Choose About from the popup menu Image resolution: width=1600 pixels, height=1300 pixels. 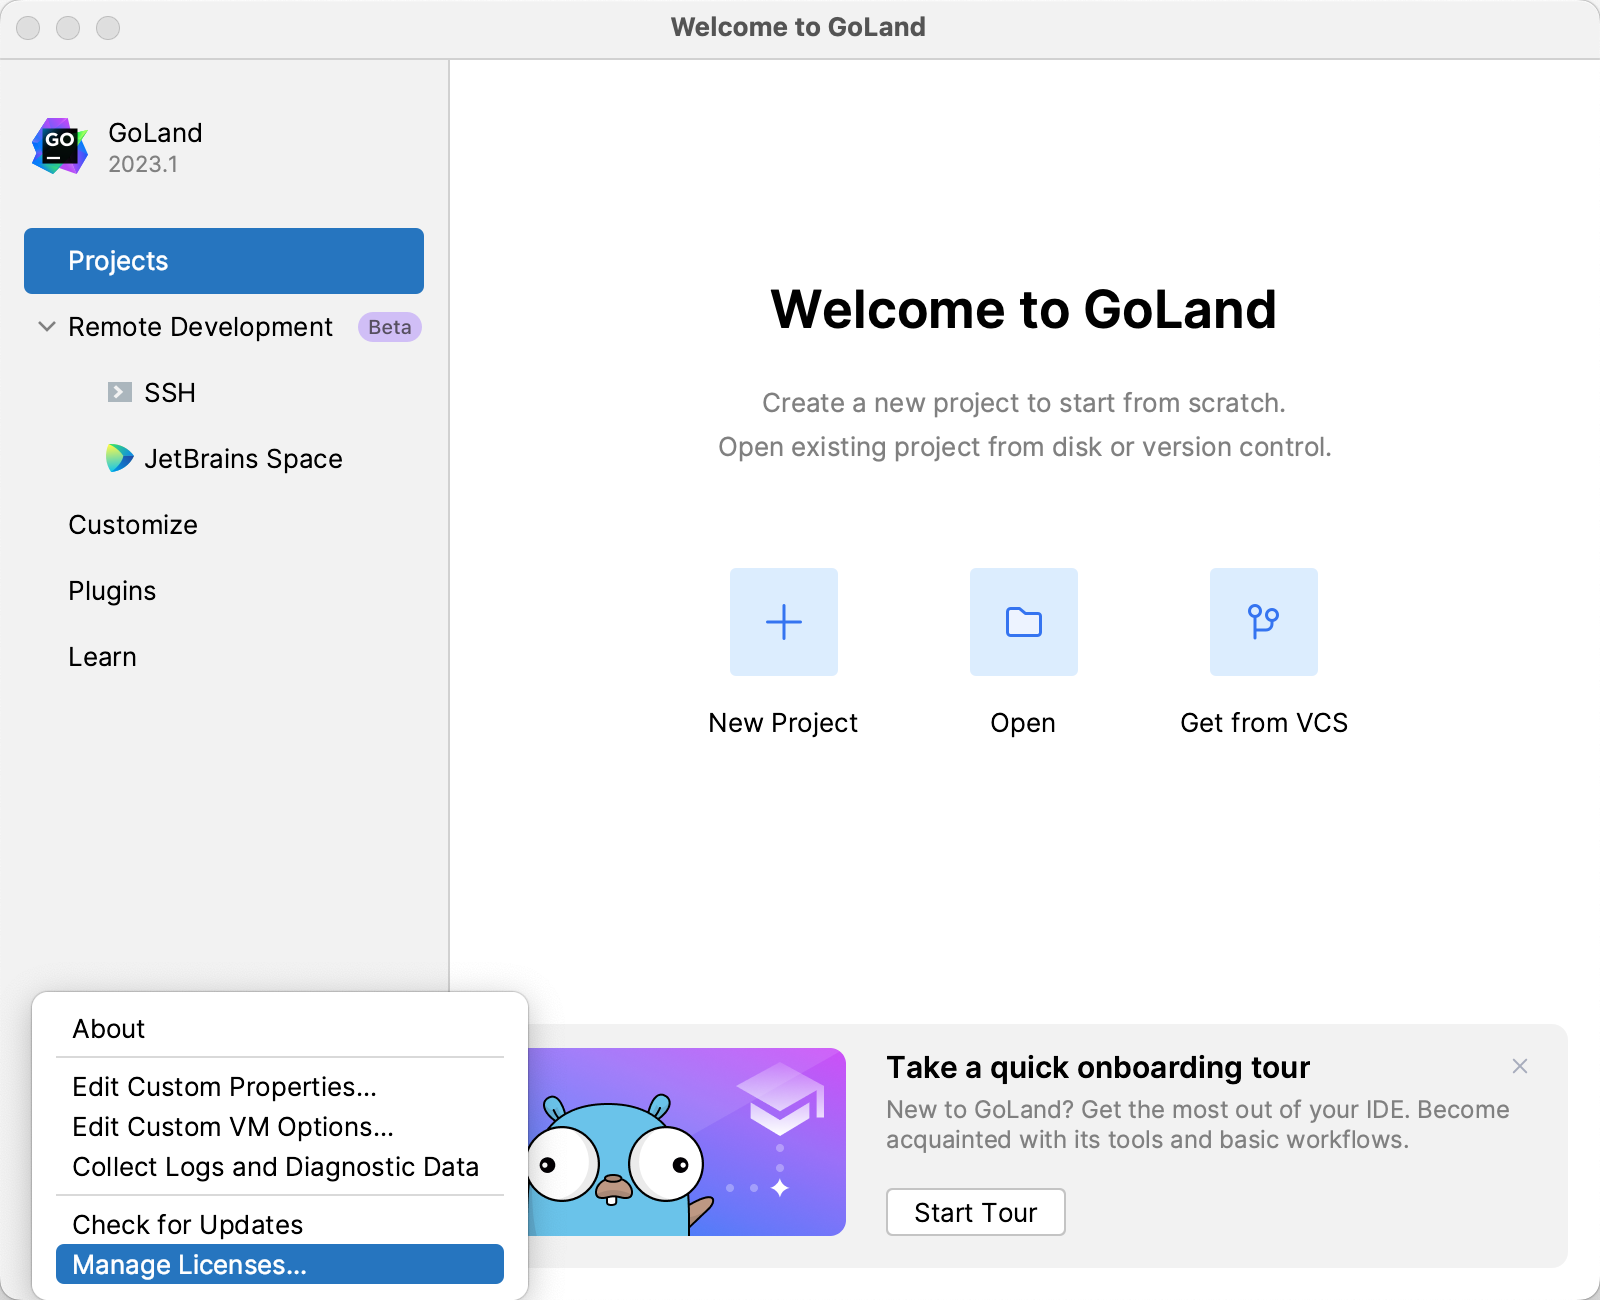pos(280,1029)
